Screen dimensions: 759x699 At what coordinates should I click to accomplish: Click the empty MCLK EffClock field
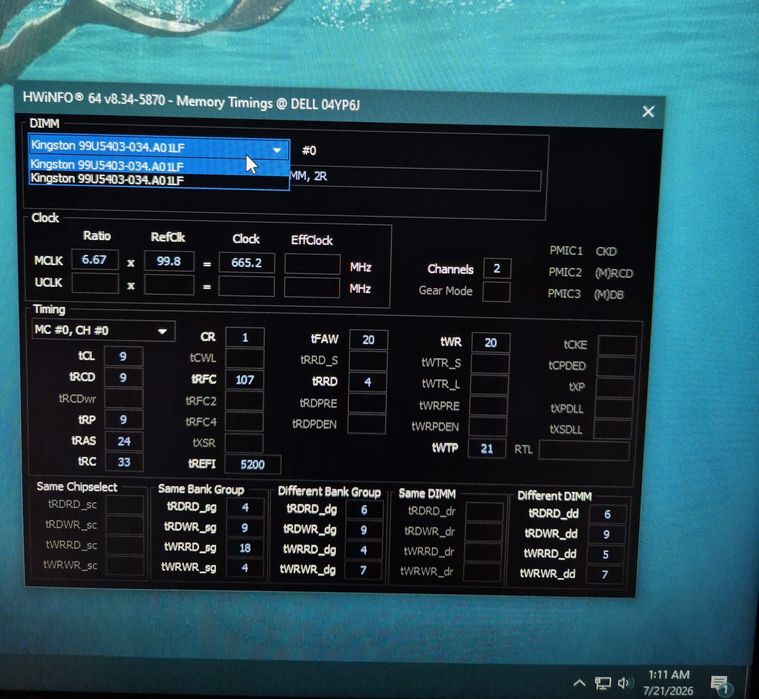click(x=312, y=265)
